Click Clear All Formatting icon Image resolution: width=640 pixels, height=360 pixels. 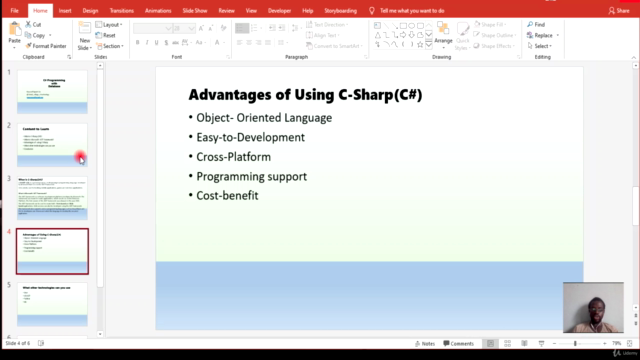(x=223, y=28)
